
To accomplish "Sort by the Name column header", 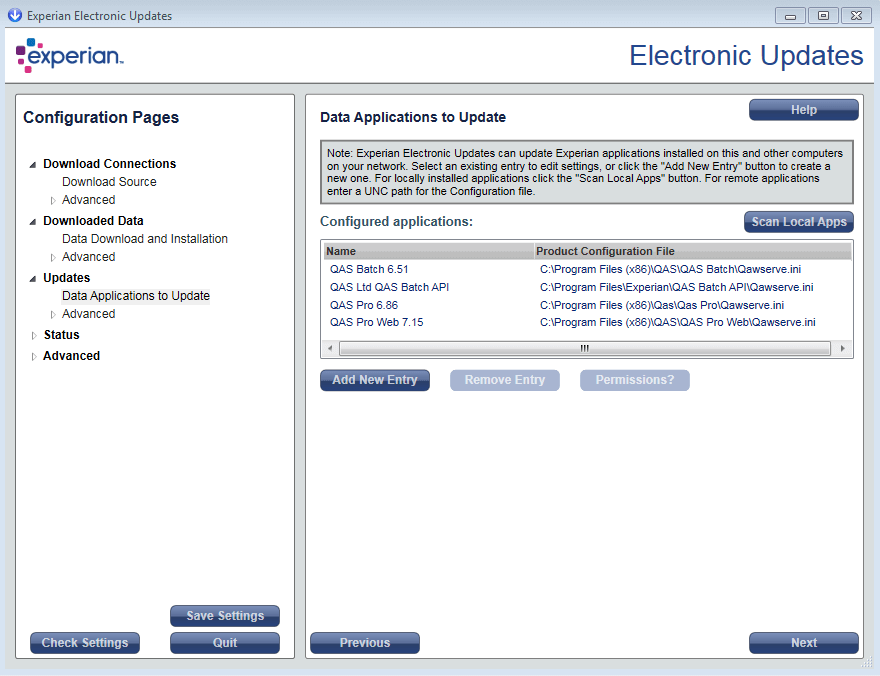I will point(427,251).
